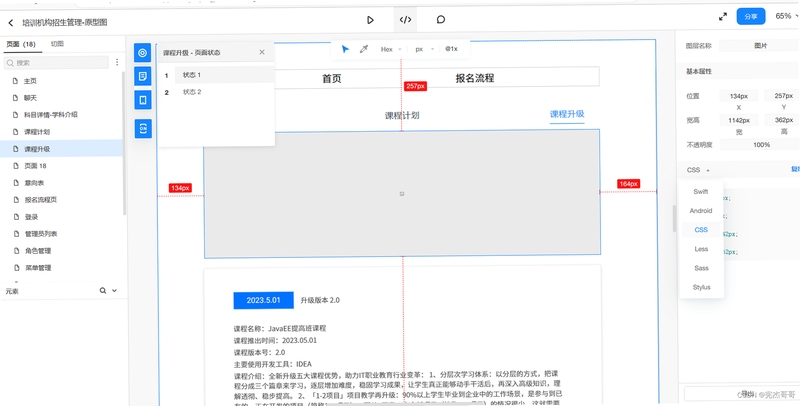Close the 课程升级 页面状态 panel
Screen dimensions: 800x406
262,52
